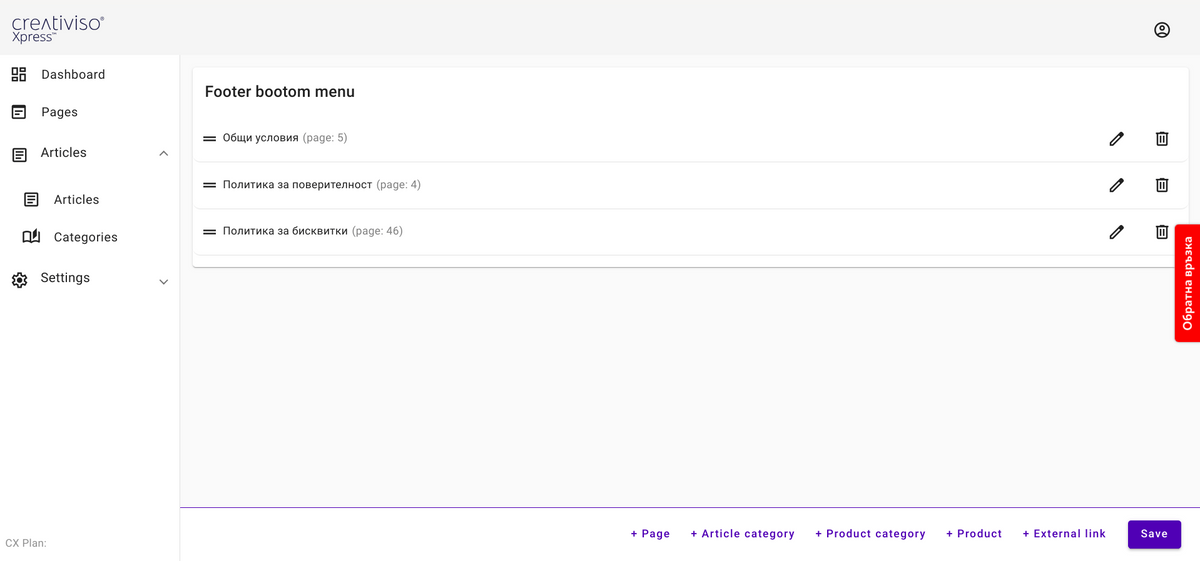Open the Articles submenu item
This screenshot has width=1200, height=561.
point(76,200)
